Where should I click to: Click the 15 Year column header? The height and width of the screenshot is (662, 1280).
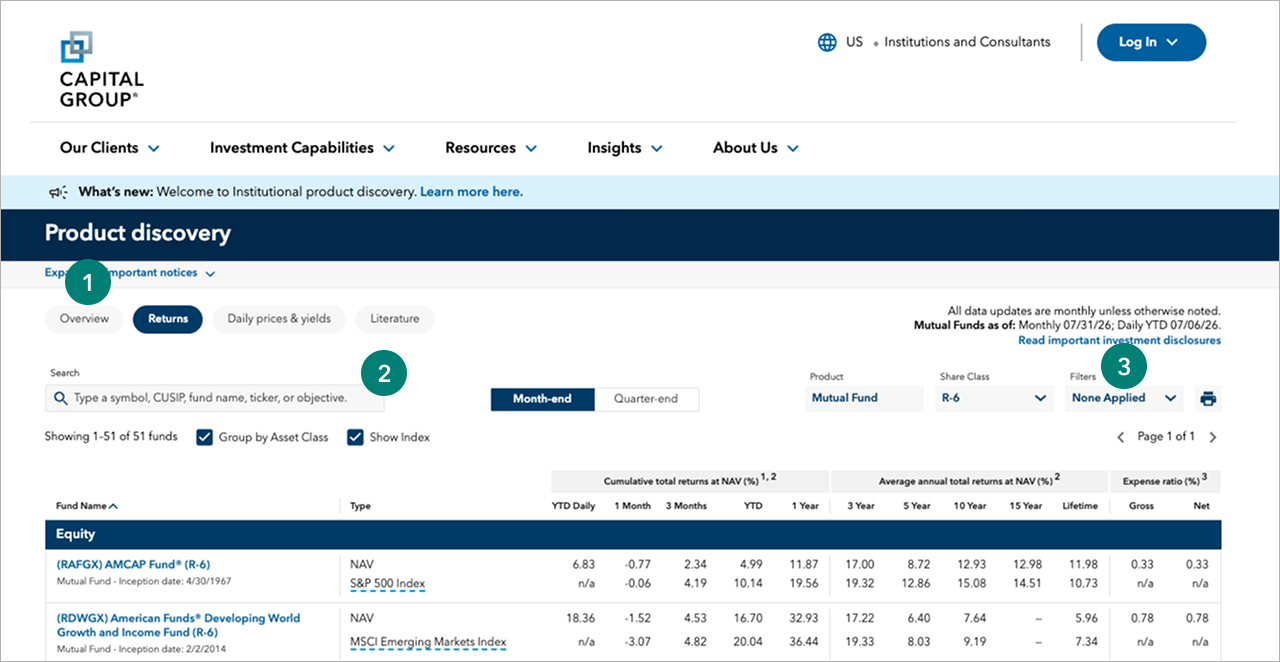[1026, 506]
